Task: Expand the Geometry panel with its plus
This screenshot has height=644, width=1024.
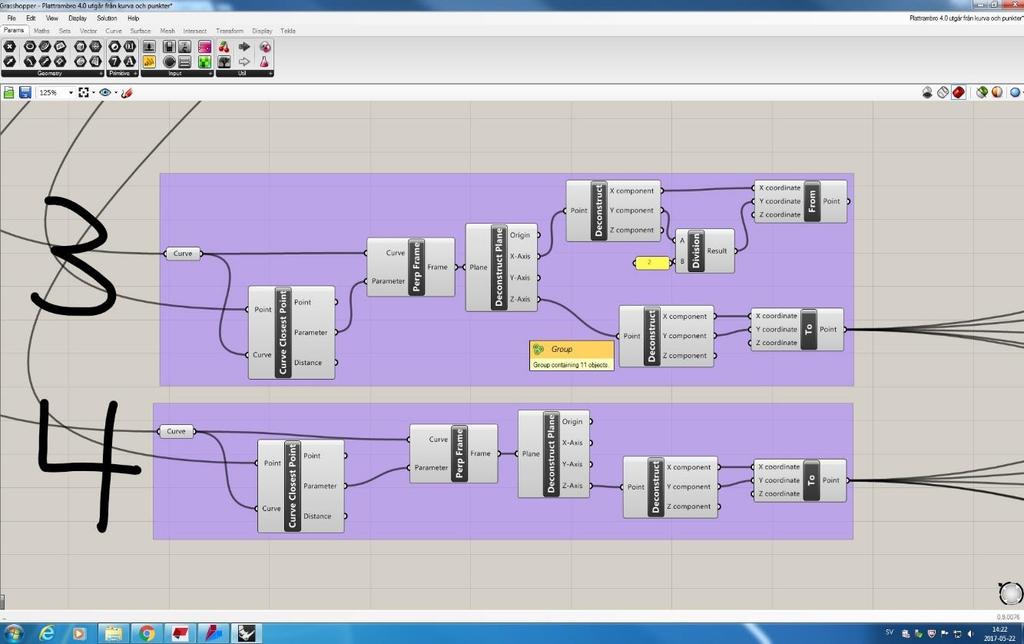Action: (101, 73)
